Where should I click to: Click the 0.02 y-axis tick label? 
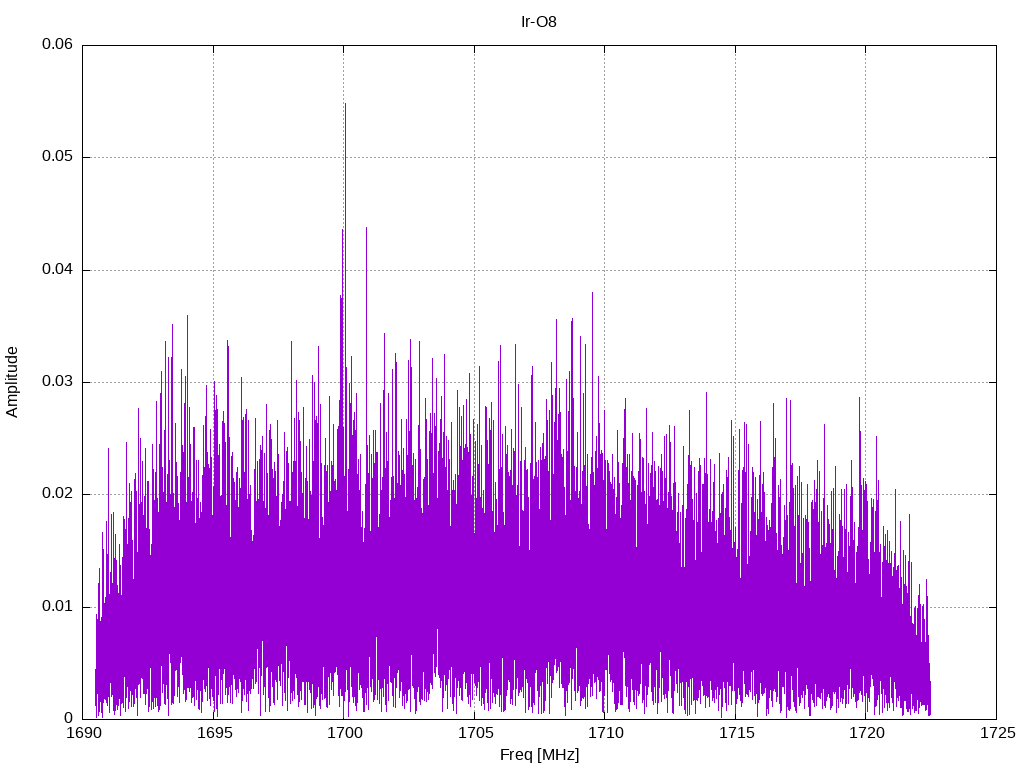tap(57, 494)
